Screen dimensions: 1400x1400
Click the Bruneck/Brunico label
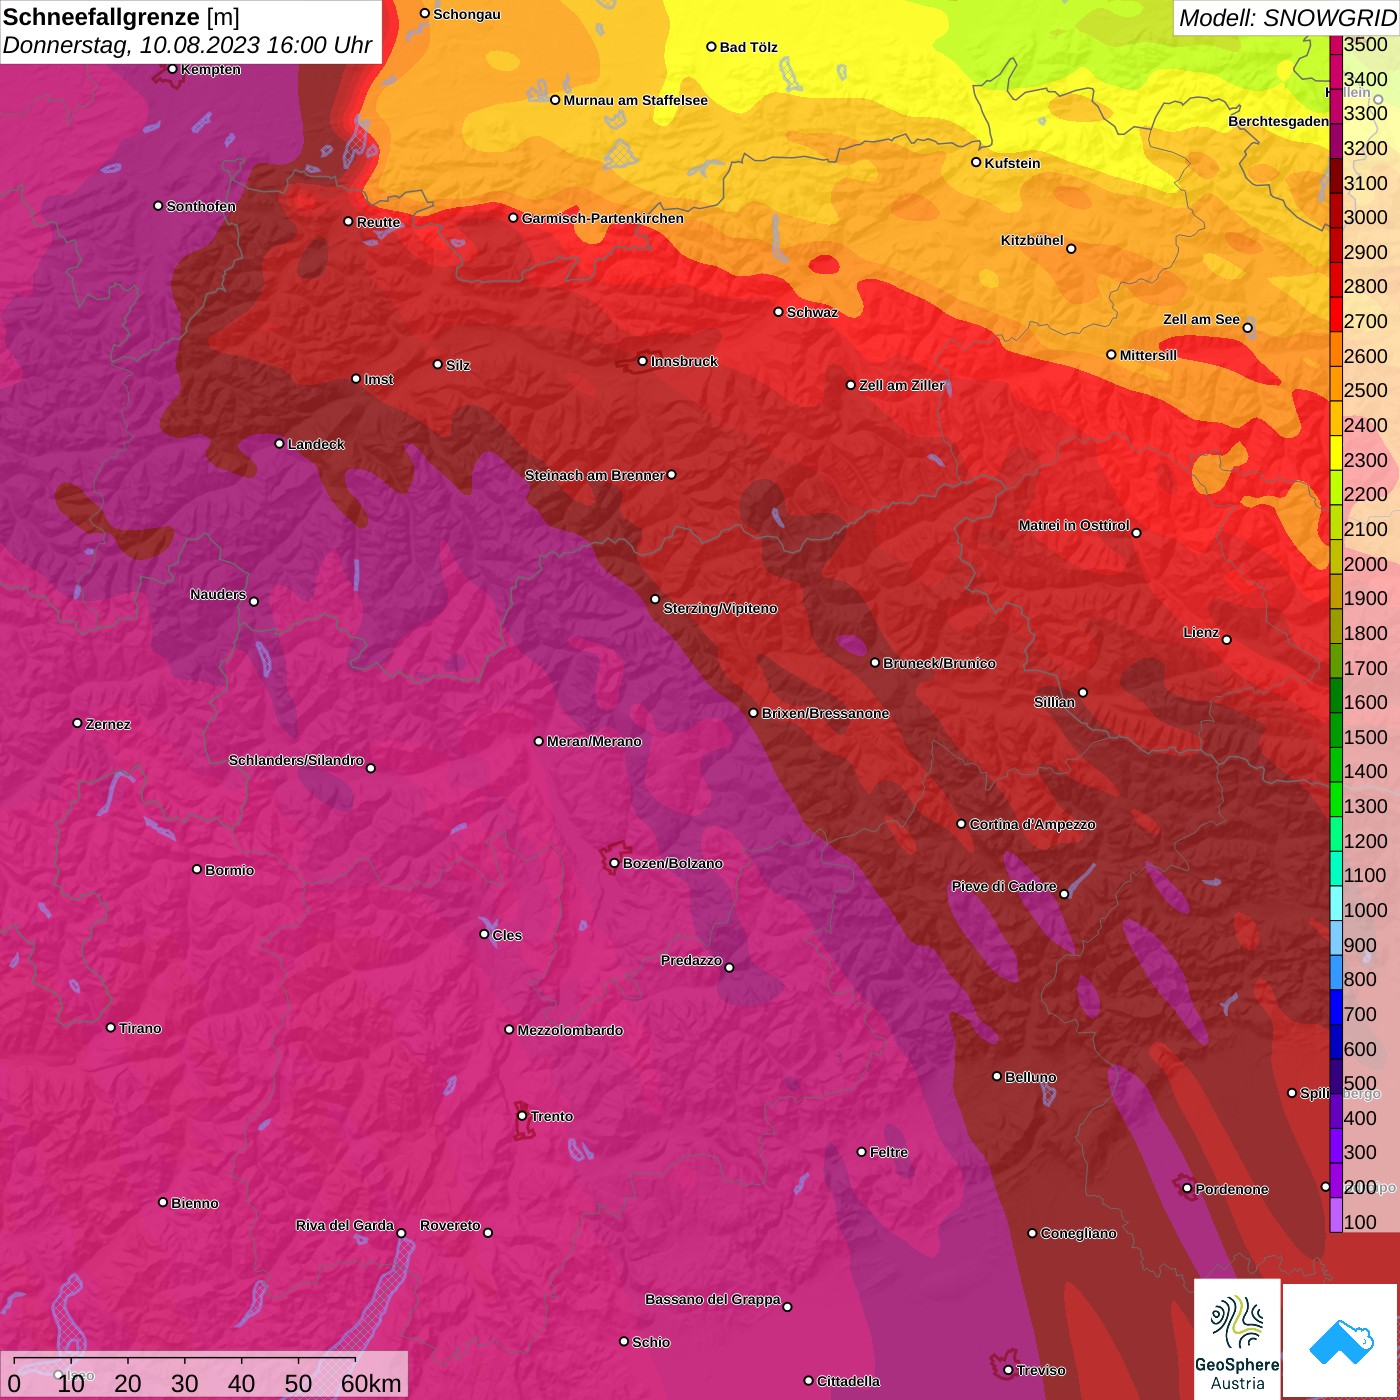click(939, 663)
